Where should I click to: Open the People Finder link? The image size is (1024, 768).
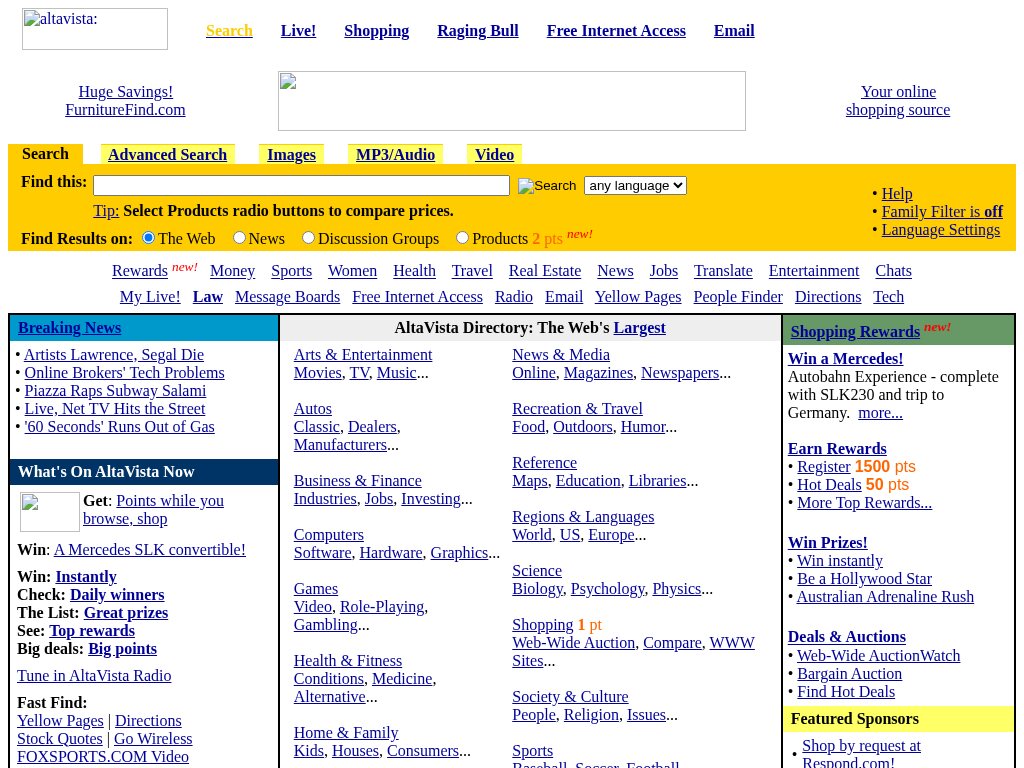[738, 297]
